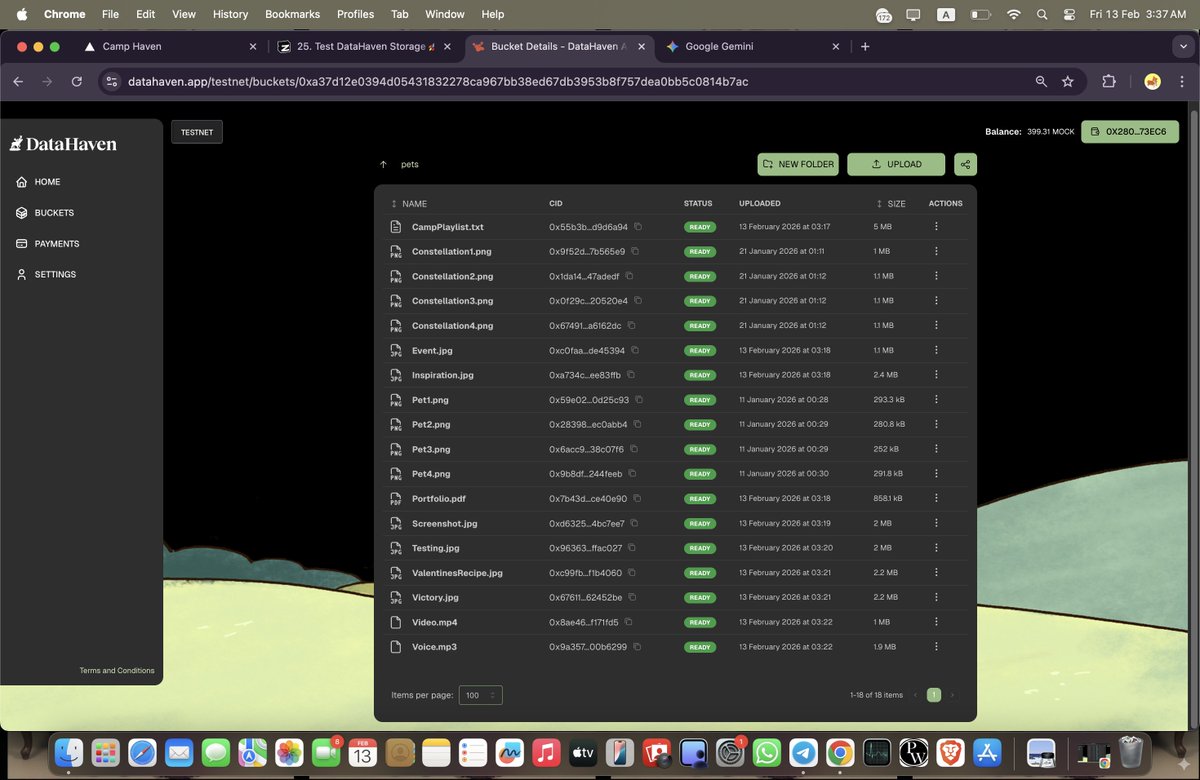The width and height of the screenshot is (1200, 780).
Task: Copy the CID of Event.jpg
Action: tap(635, 350)
